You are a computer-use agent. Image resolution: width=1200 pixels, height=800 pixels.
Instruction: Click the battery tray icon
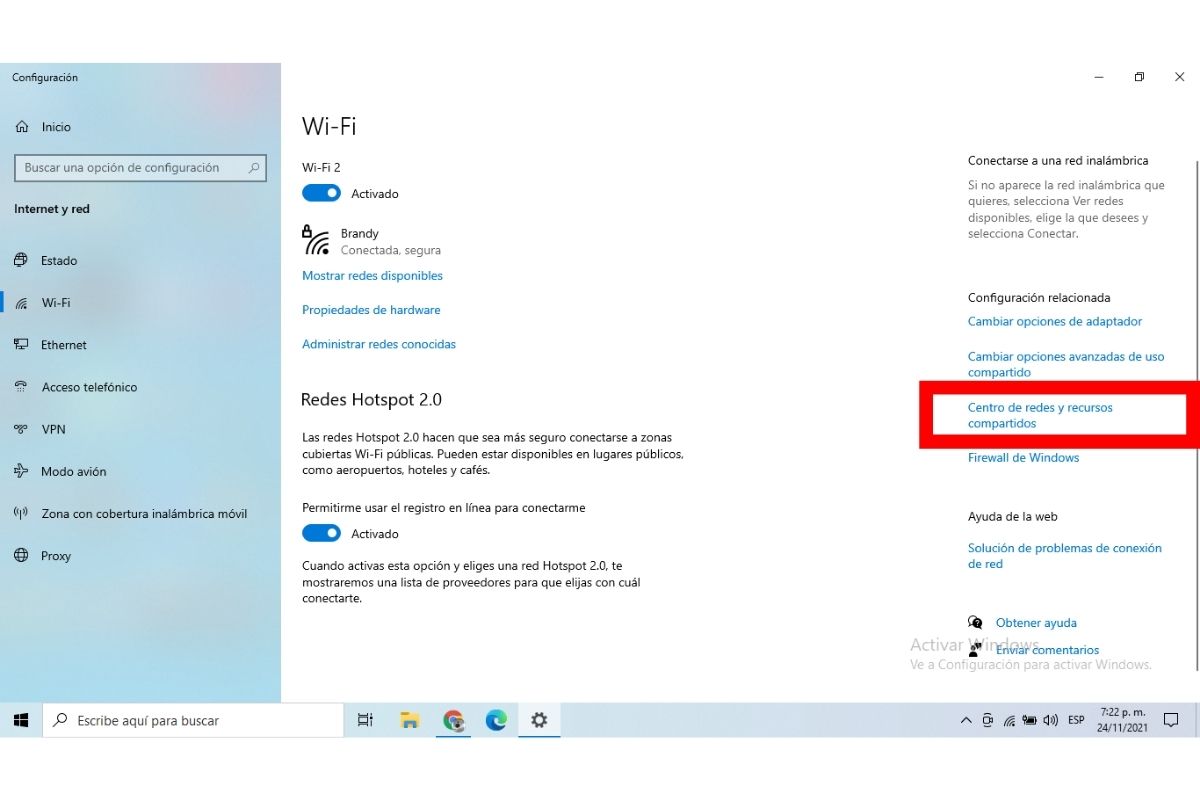(1029, 720)
